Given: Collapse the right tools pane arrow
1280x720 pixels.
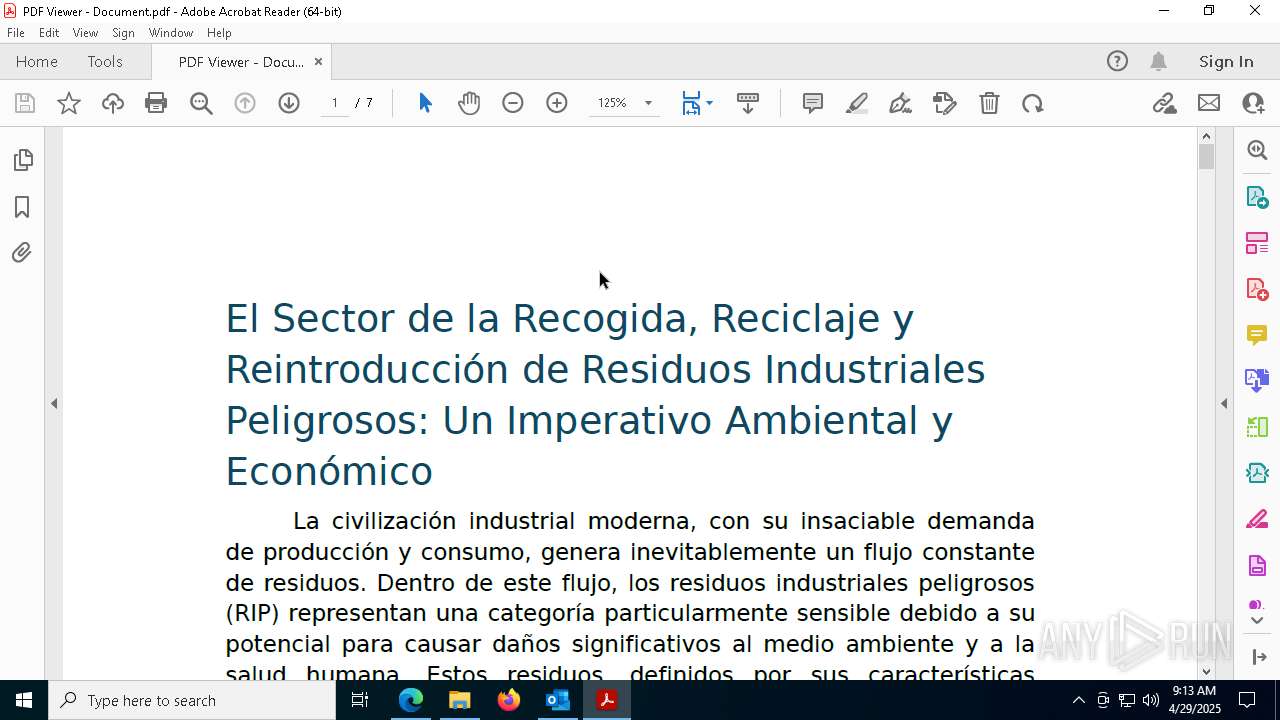Looking at the screenshot, I should pos(1224,404).
